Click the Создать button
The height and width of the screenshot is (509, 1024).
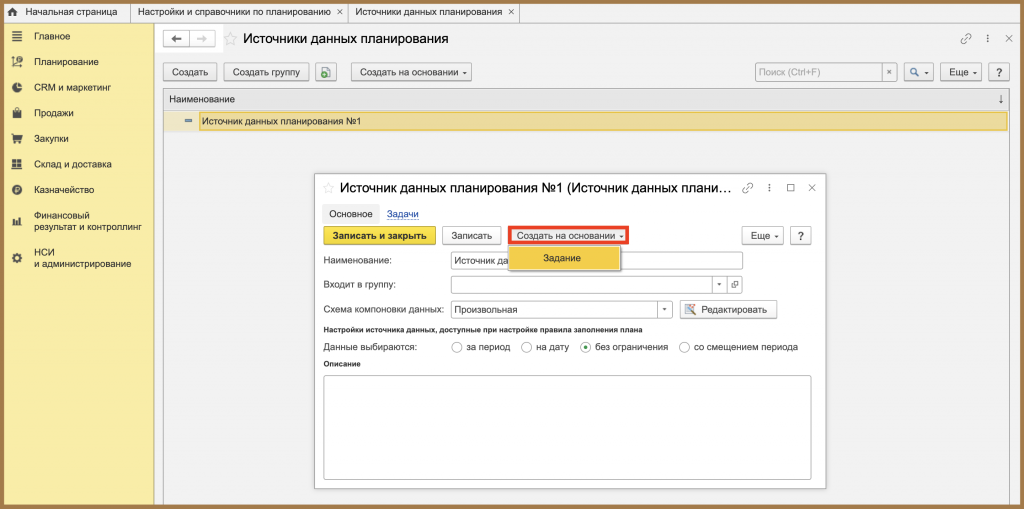(x=190, y=73)
